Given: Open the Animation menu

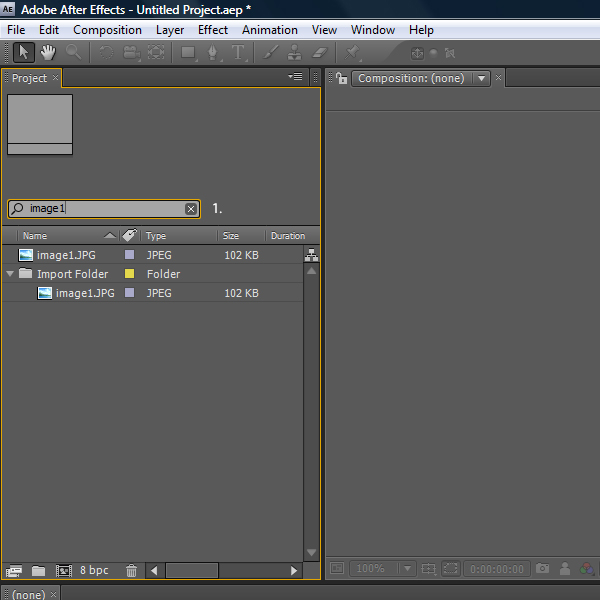Looking at the screenshot, I should pos(270,30).
